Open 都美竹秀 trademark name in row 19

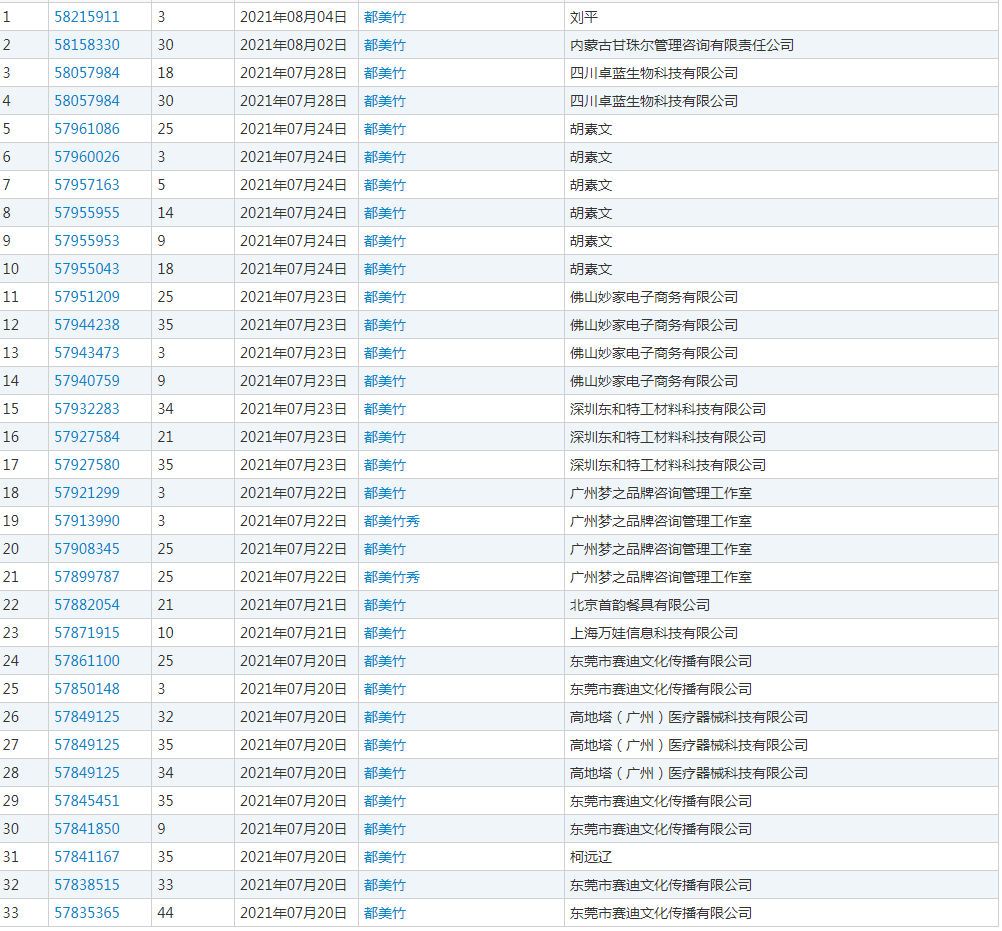[391, 521]
